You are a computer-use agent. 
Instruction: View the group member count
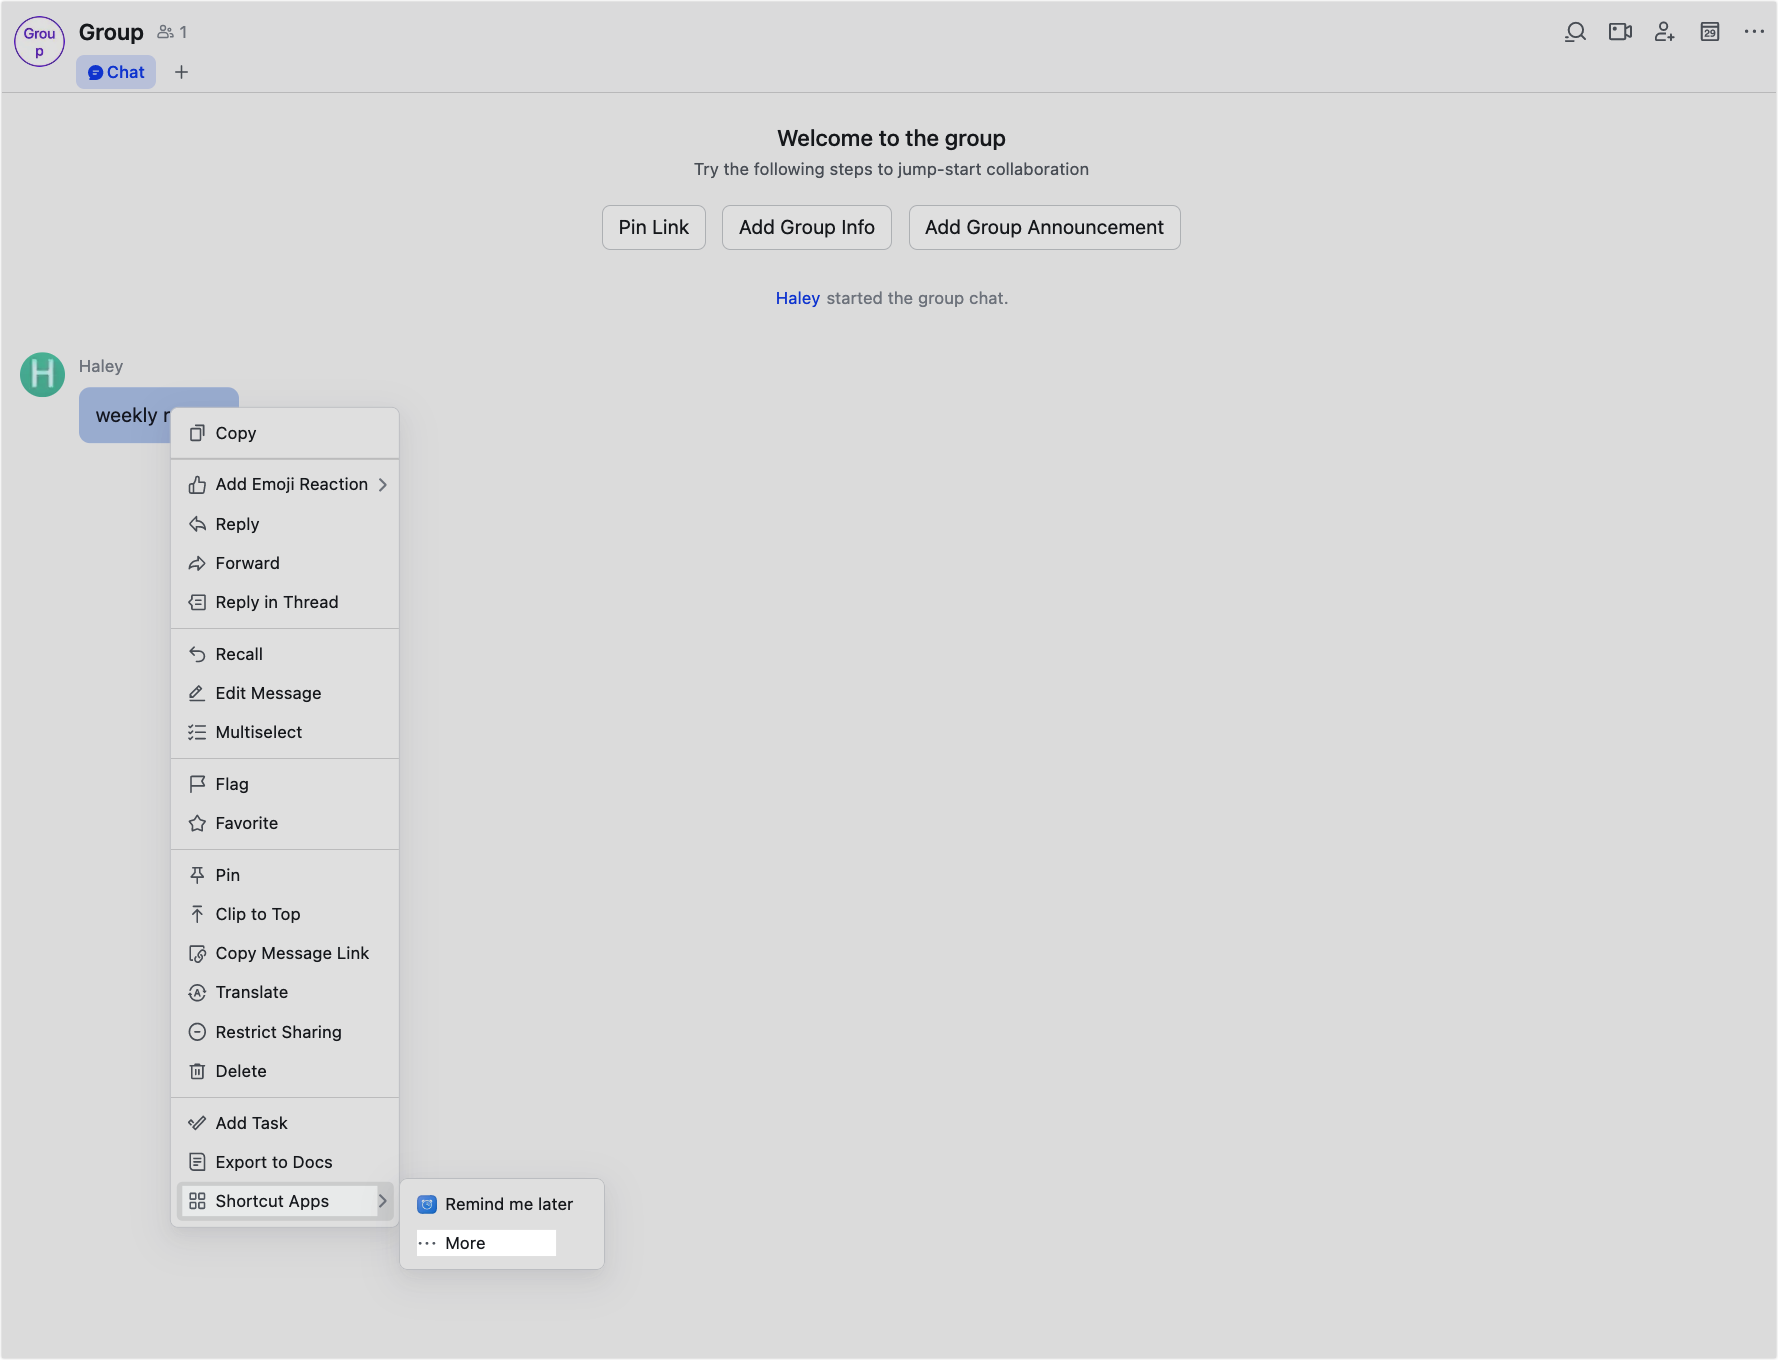[172, 32]
